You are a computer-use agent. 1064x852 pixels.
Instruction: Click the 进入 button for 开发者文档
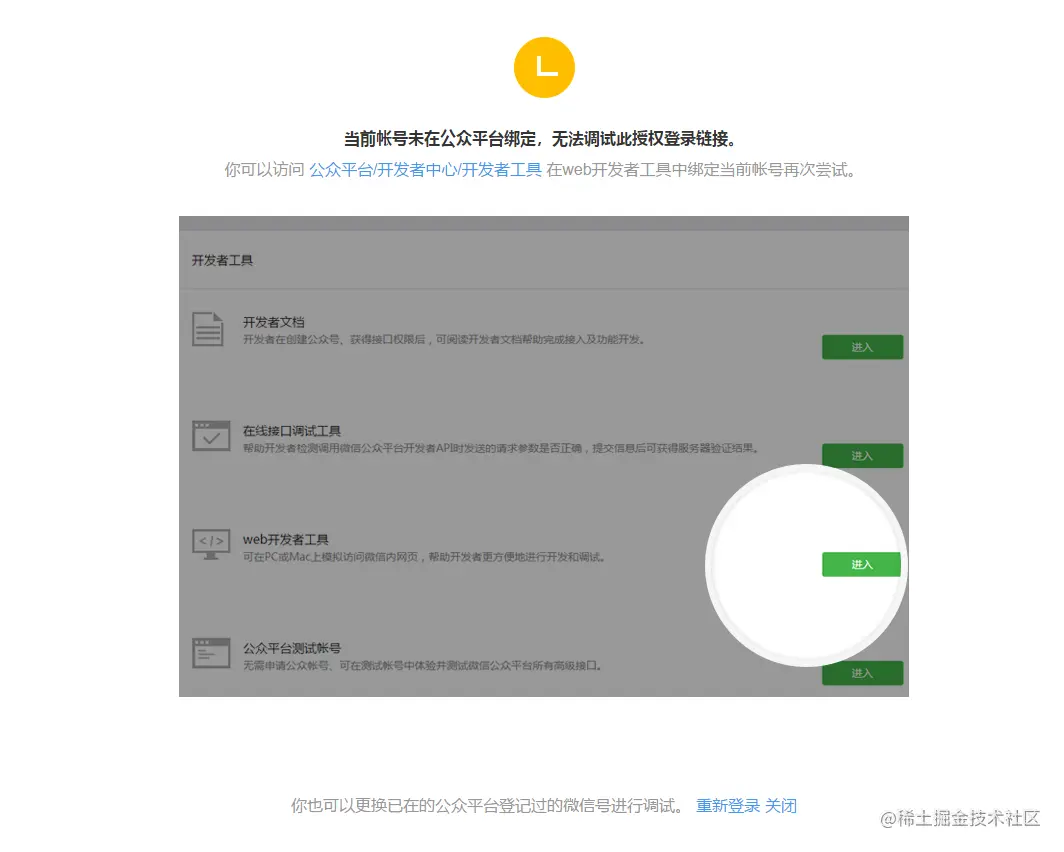(x=862, y=347)
